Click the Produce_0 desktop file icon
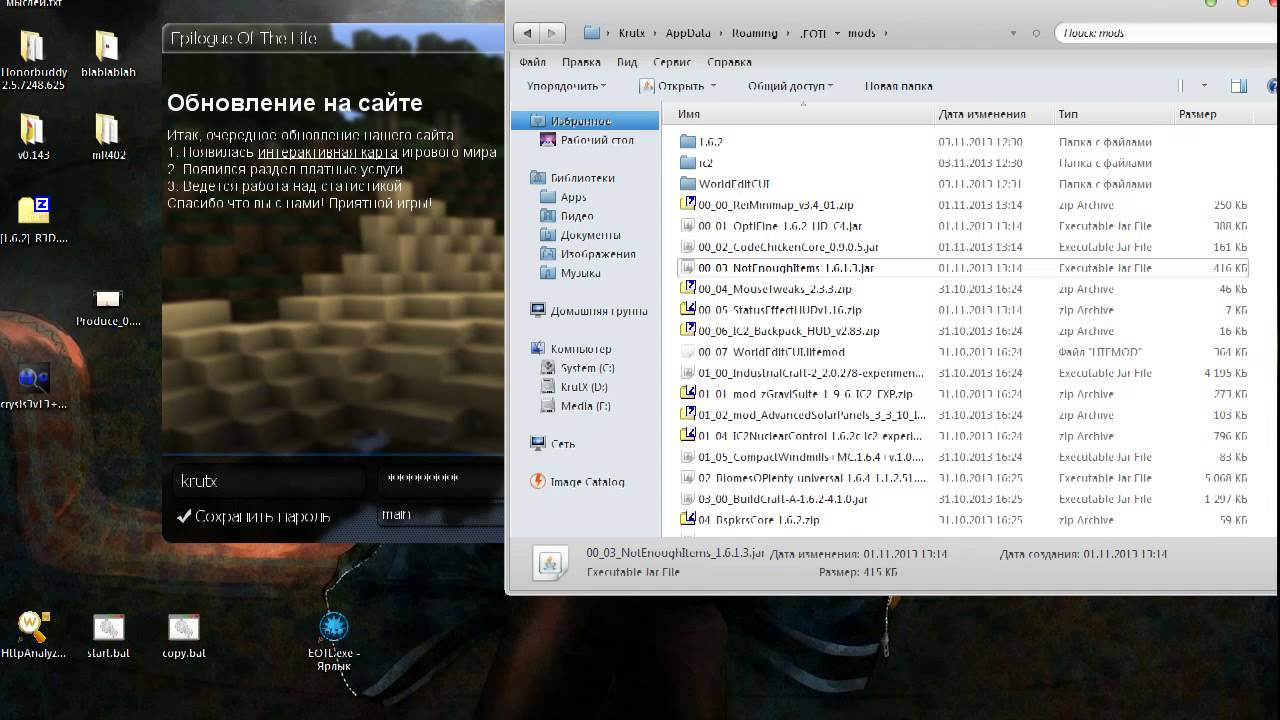Screen dimensions: 1280x720 [x=107, y=299]
